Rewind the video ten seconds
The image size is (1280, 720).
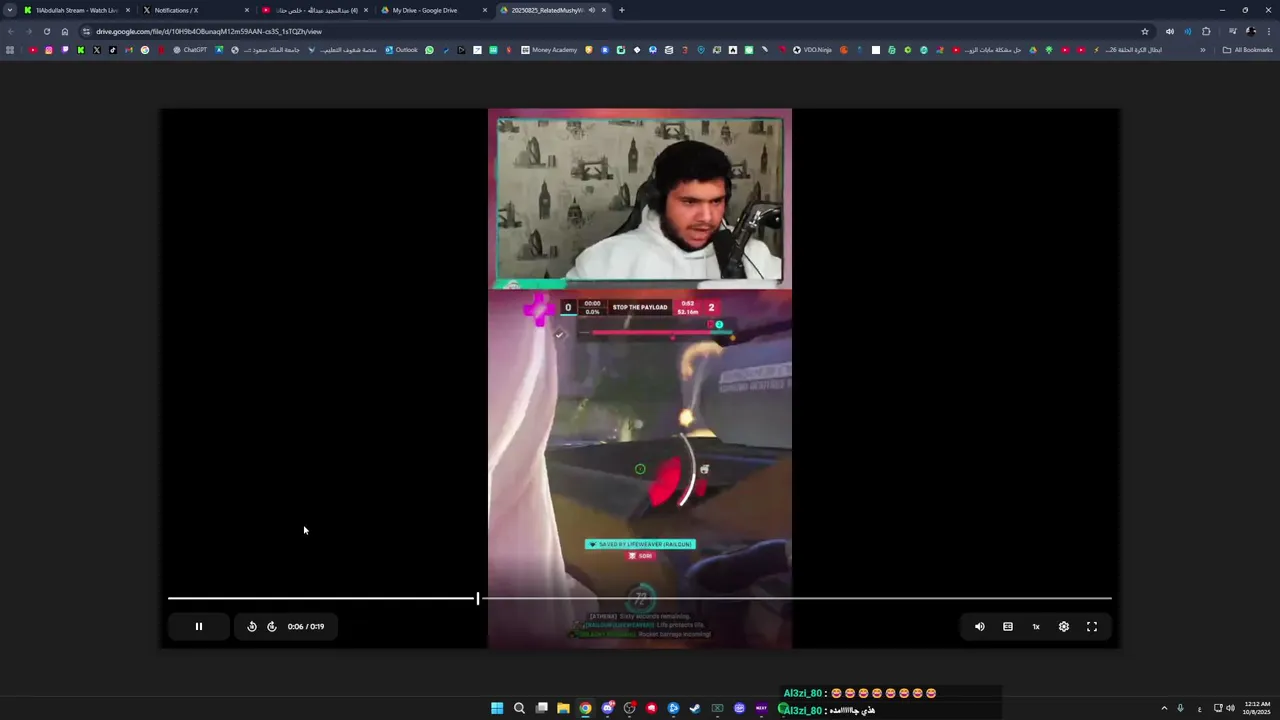(252, 627)
